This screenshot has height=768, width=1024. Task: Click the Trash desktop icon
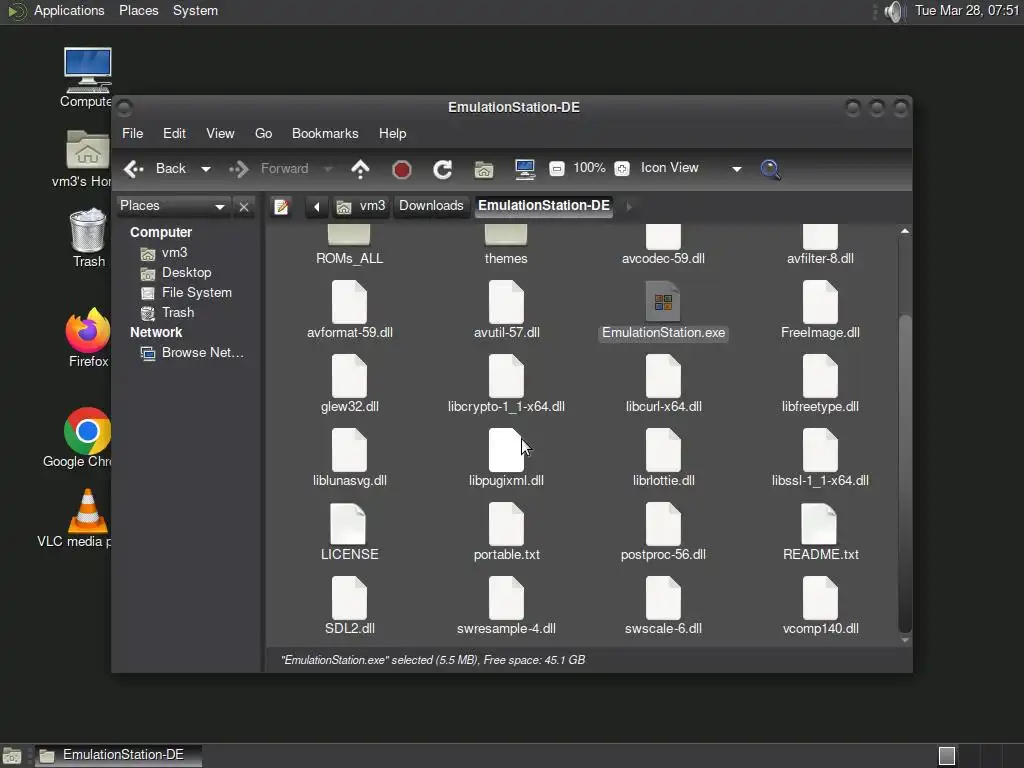88,238
